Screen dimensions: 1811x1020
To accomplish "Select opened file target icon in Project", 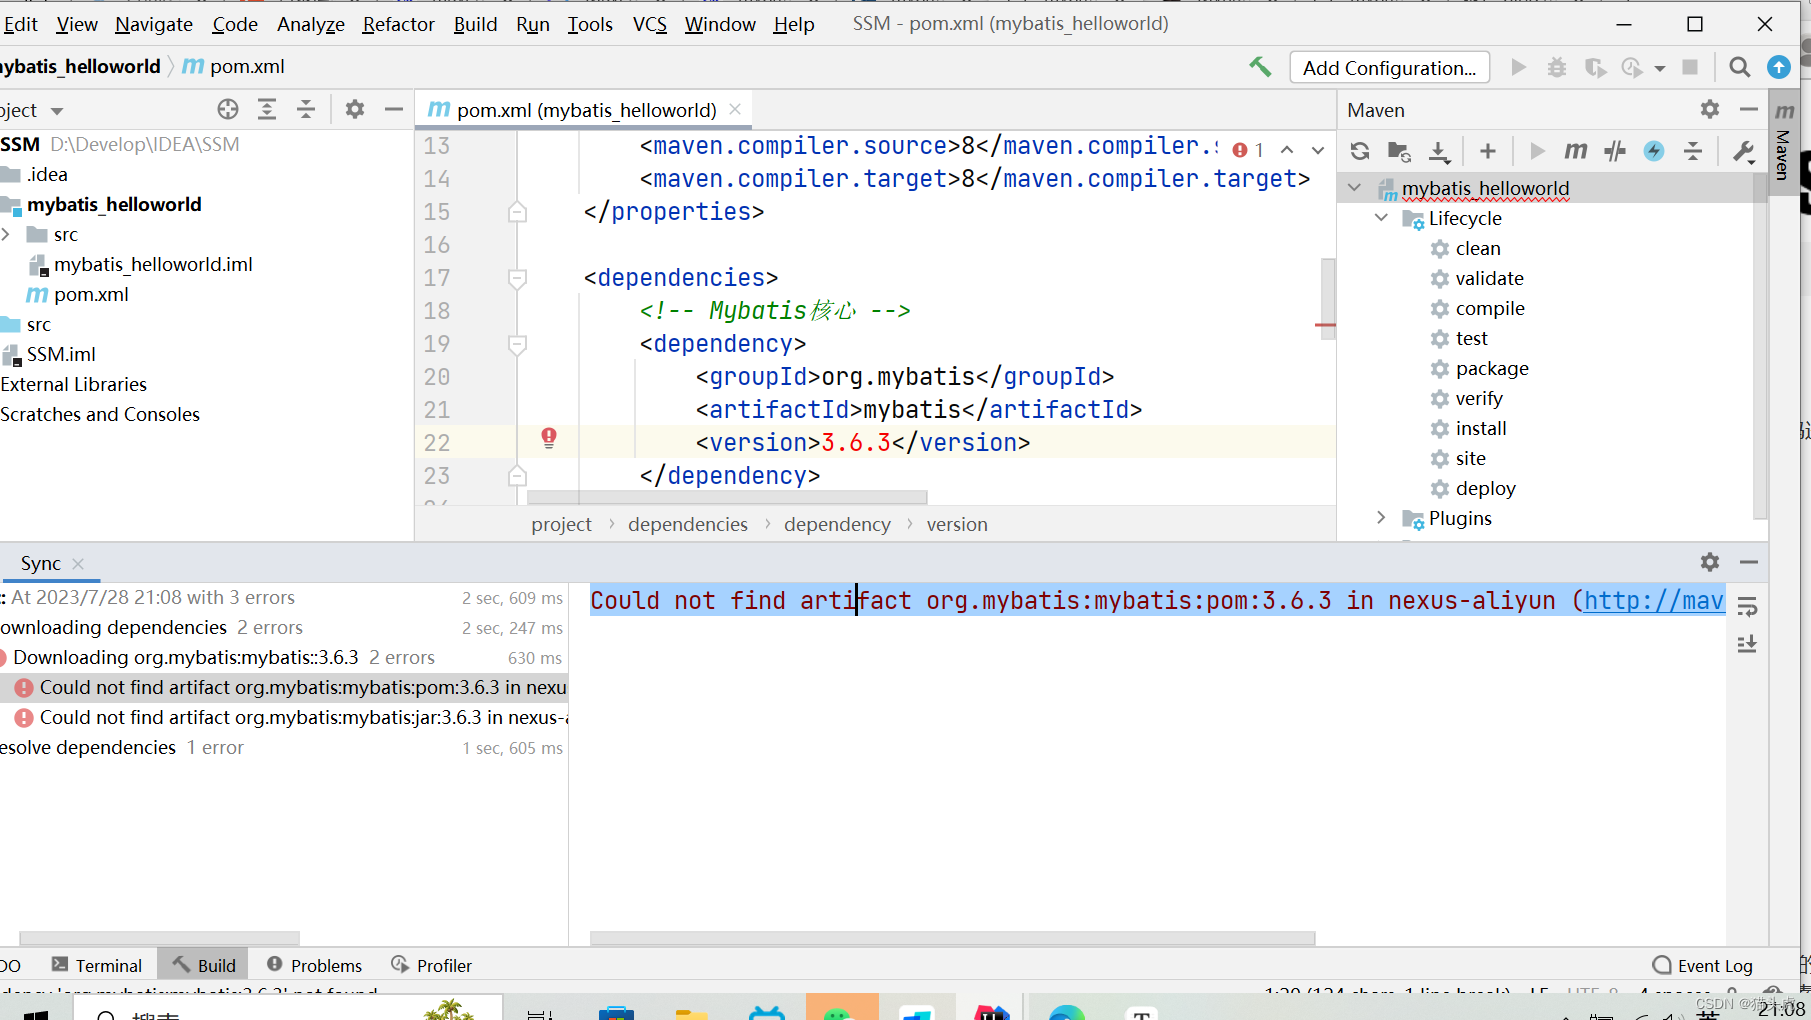I will [x=228, y=109].
